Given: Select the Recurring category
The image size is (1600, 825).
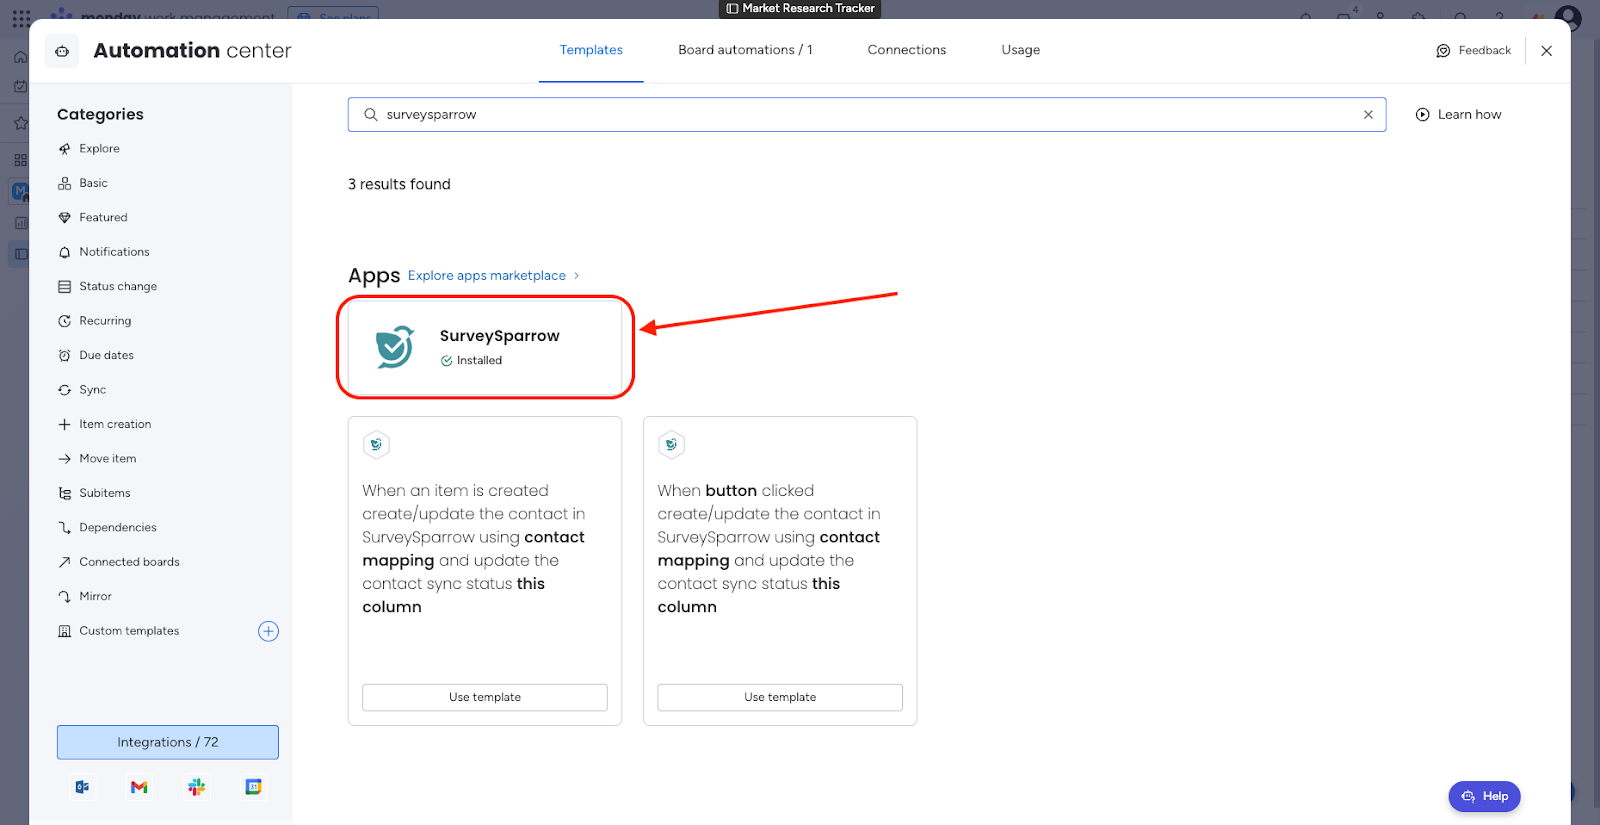Looking at the screenshot, I should tap(105, 321).
